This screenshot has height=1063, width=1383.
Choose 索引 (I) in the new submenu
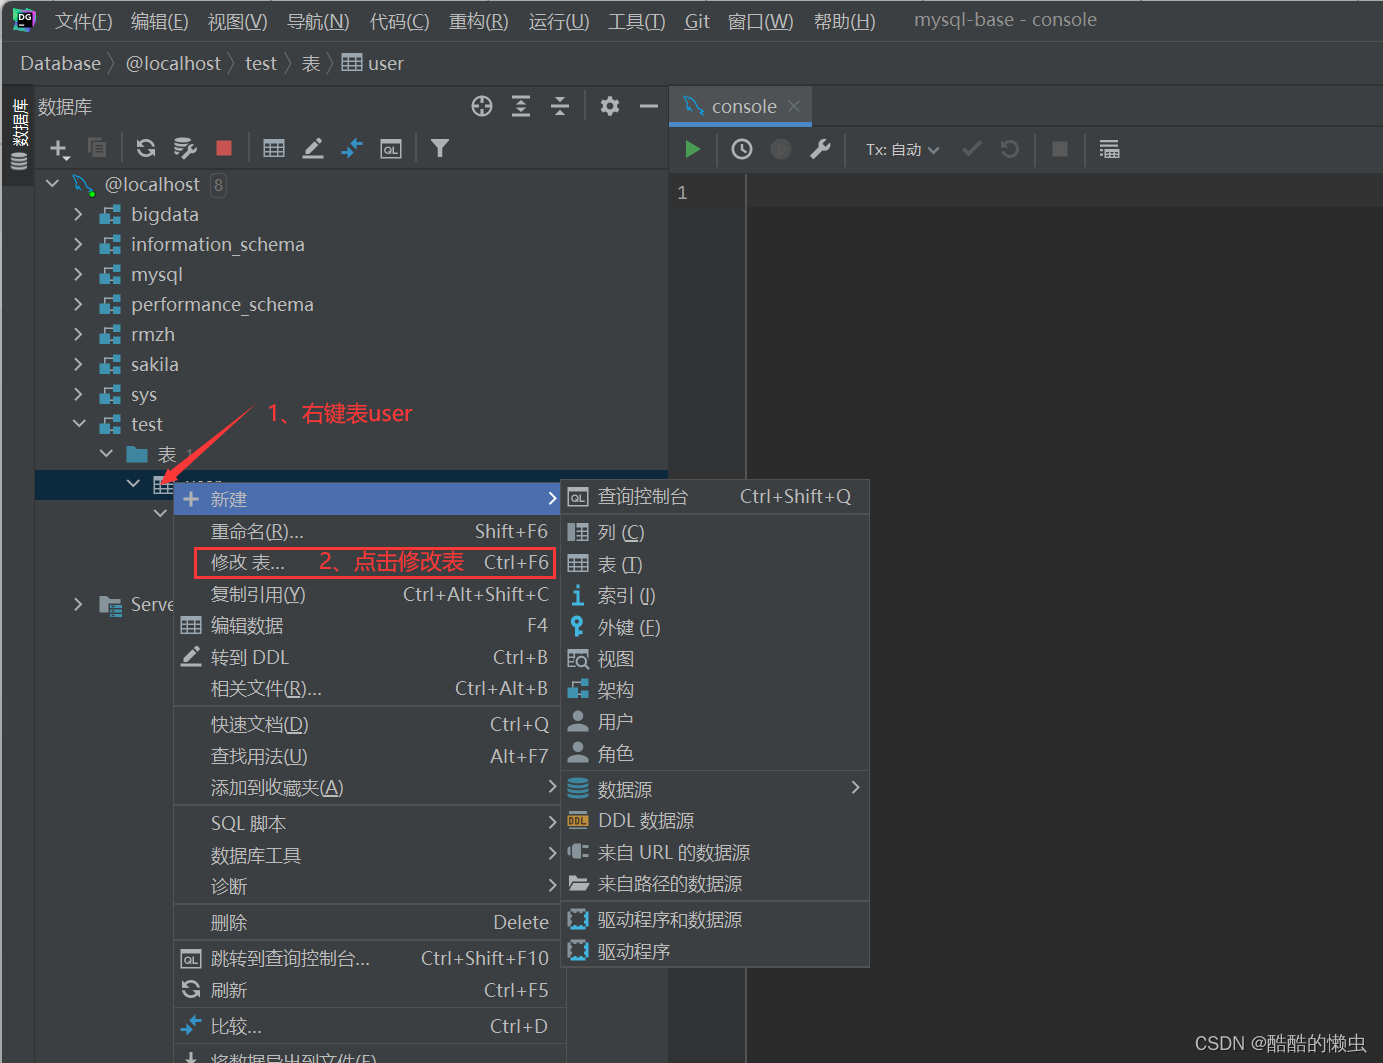click(715, 596)
